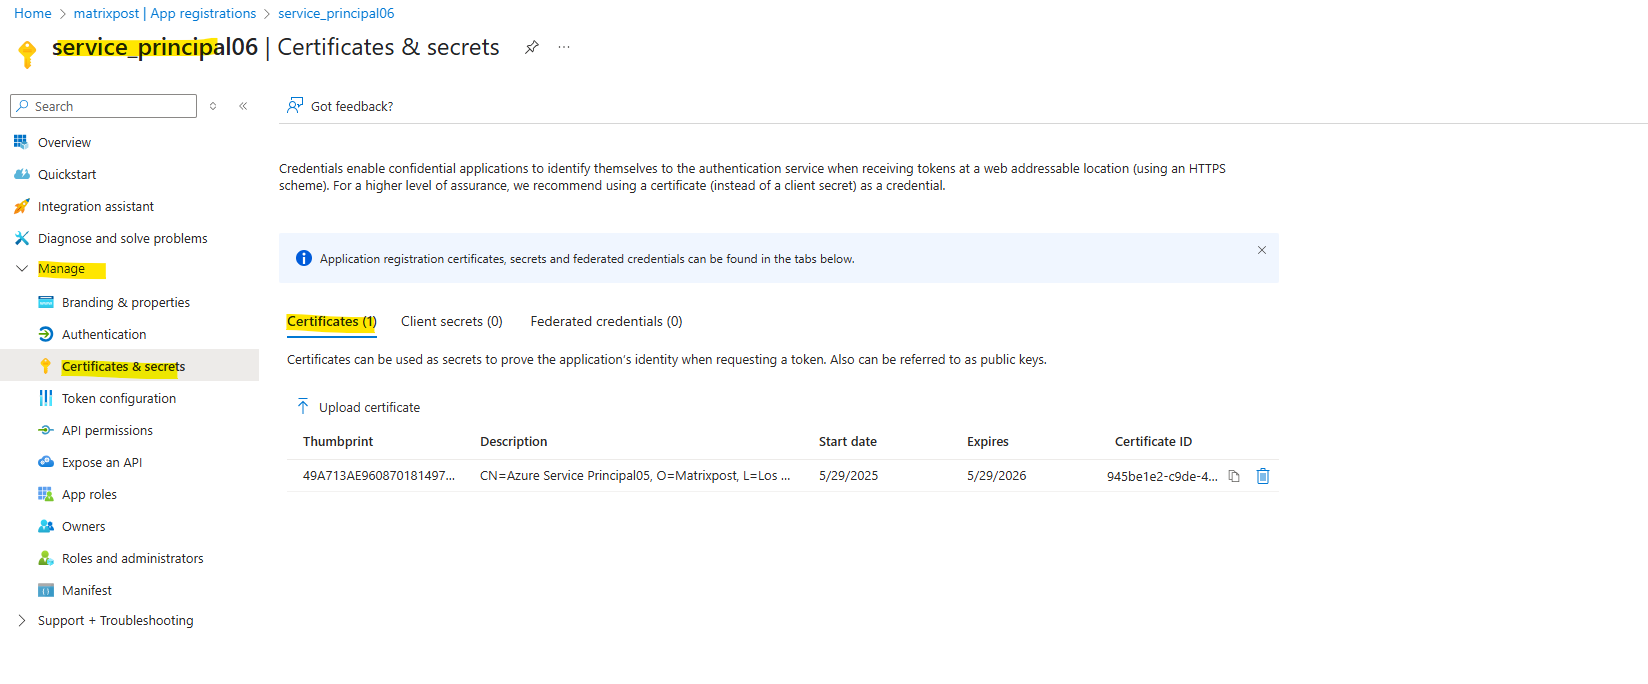The width and height of the screenshot is (1648, 684).
Task: Click start date 5/29/2025 cell
Action: point(849,475)
